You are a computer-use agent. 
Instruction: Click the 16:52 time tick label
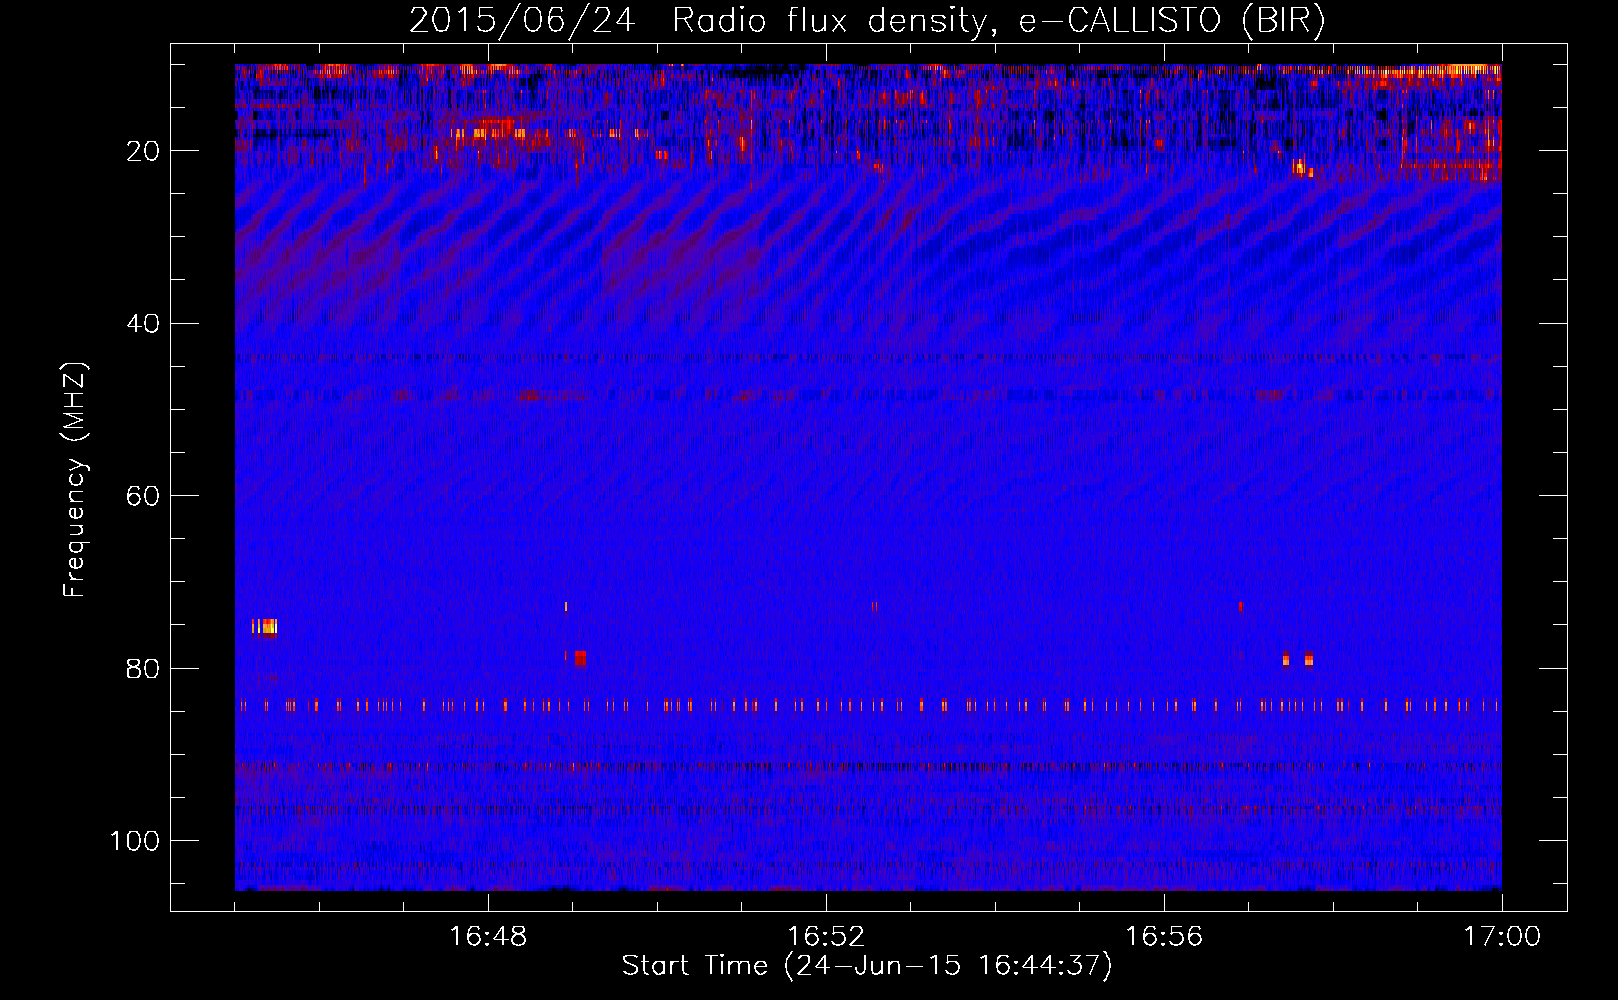[826, 937]
